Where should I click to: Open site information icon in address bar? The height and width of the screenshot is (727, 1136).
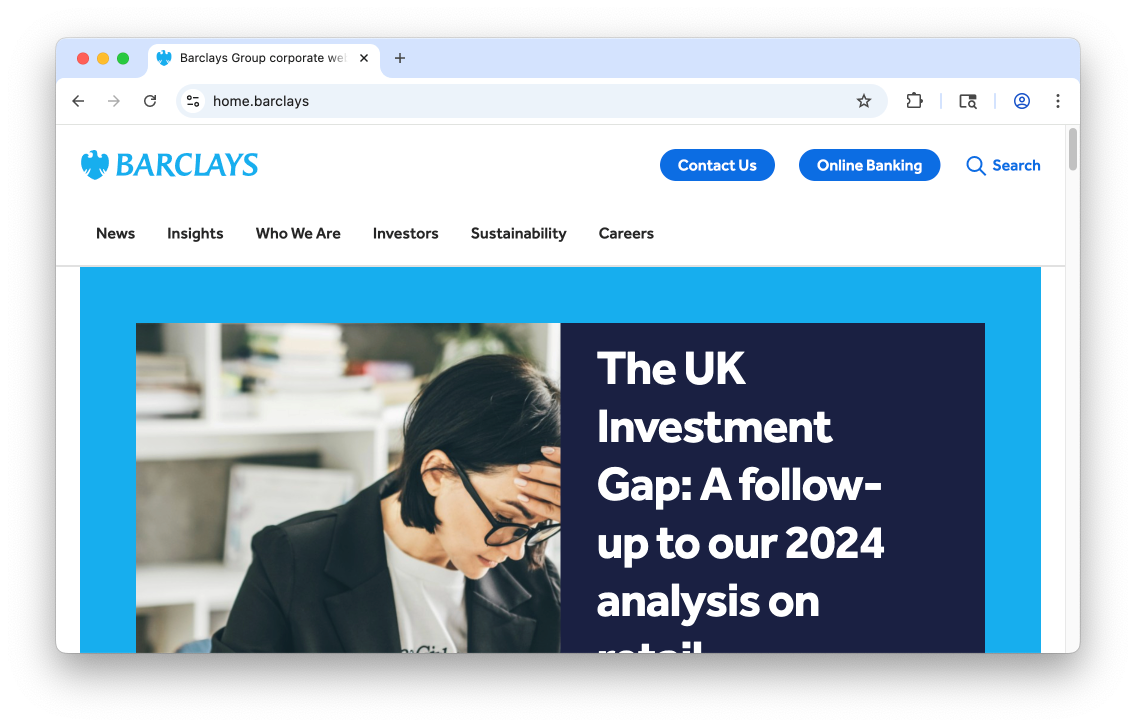click(193, 101)
